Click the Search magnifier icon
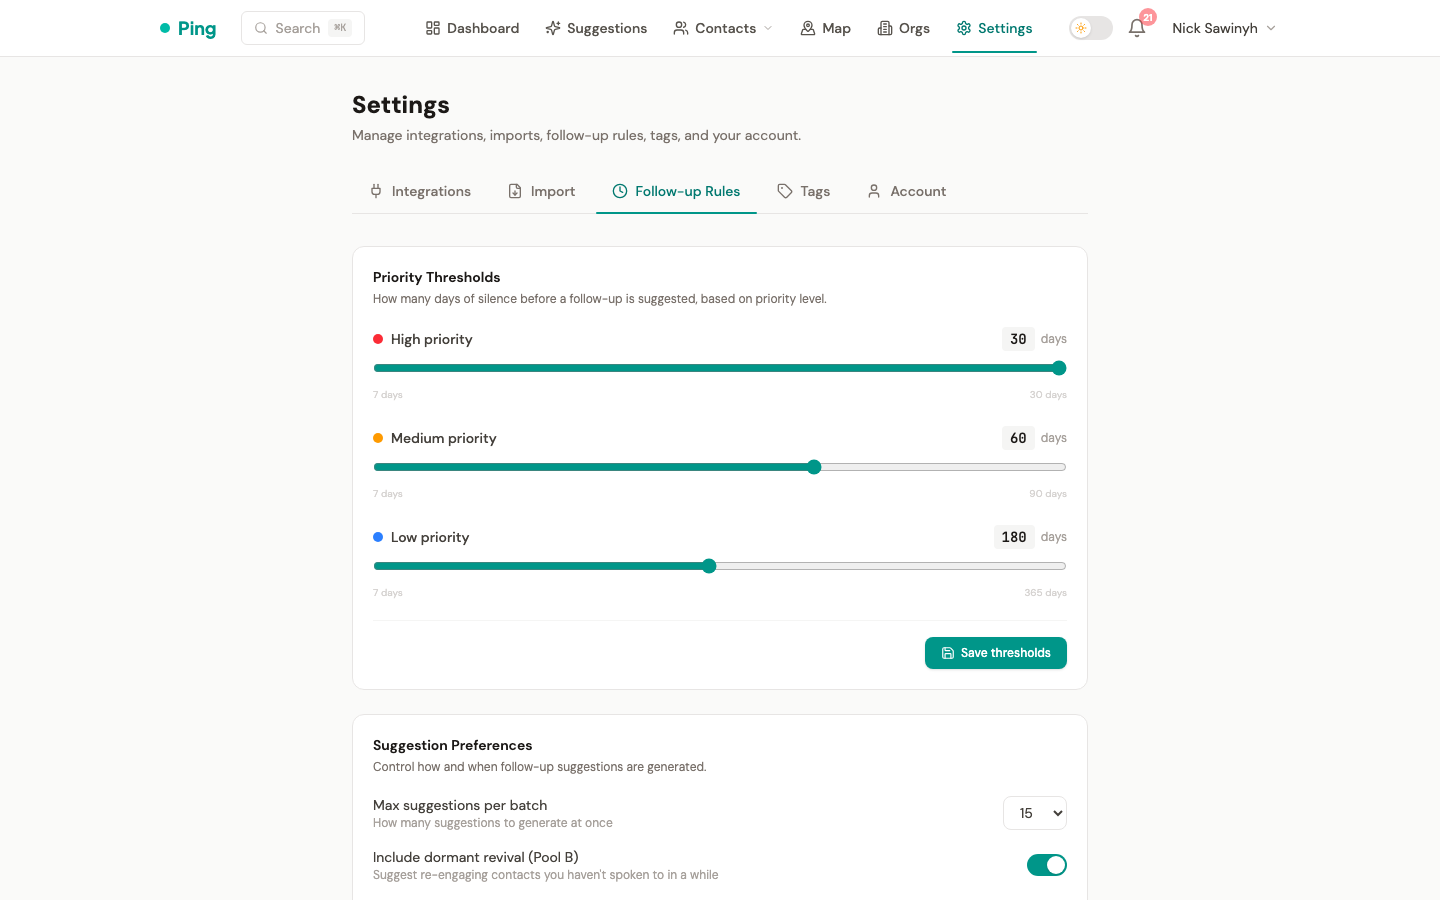 tap(261, 28)
